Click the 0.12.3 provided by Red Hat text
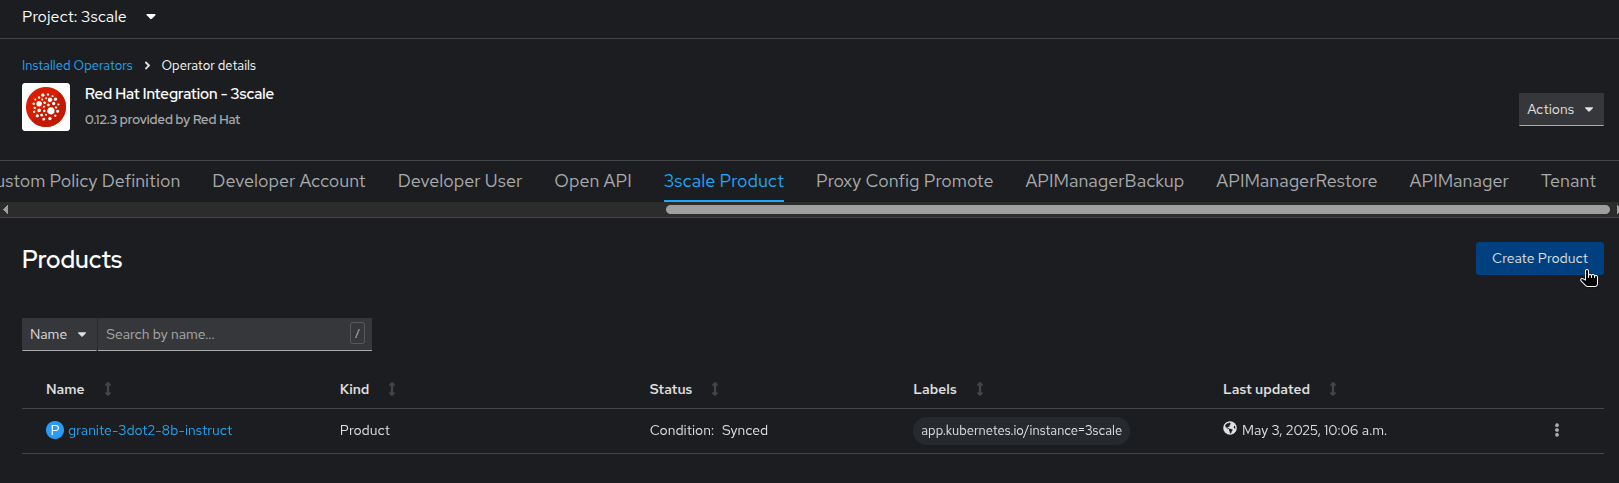Screen dimensions: 1619x483 (162, 119)
